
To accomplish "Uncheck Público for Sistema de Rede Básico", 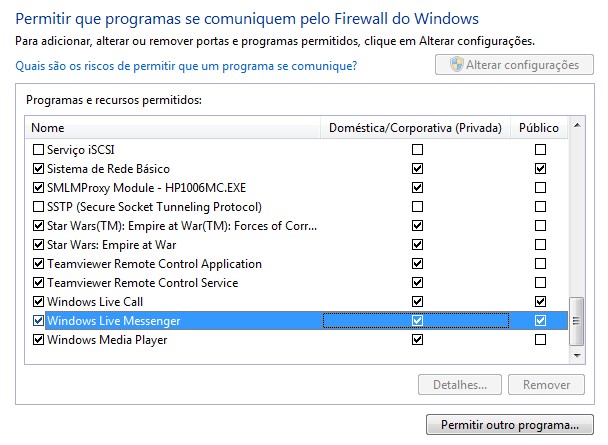I will coord(540,169).
